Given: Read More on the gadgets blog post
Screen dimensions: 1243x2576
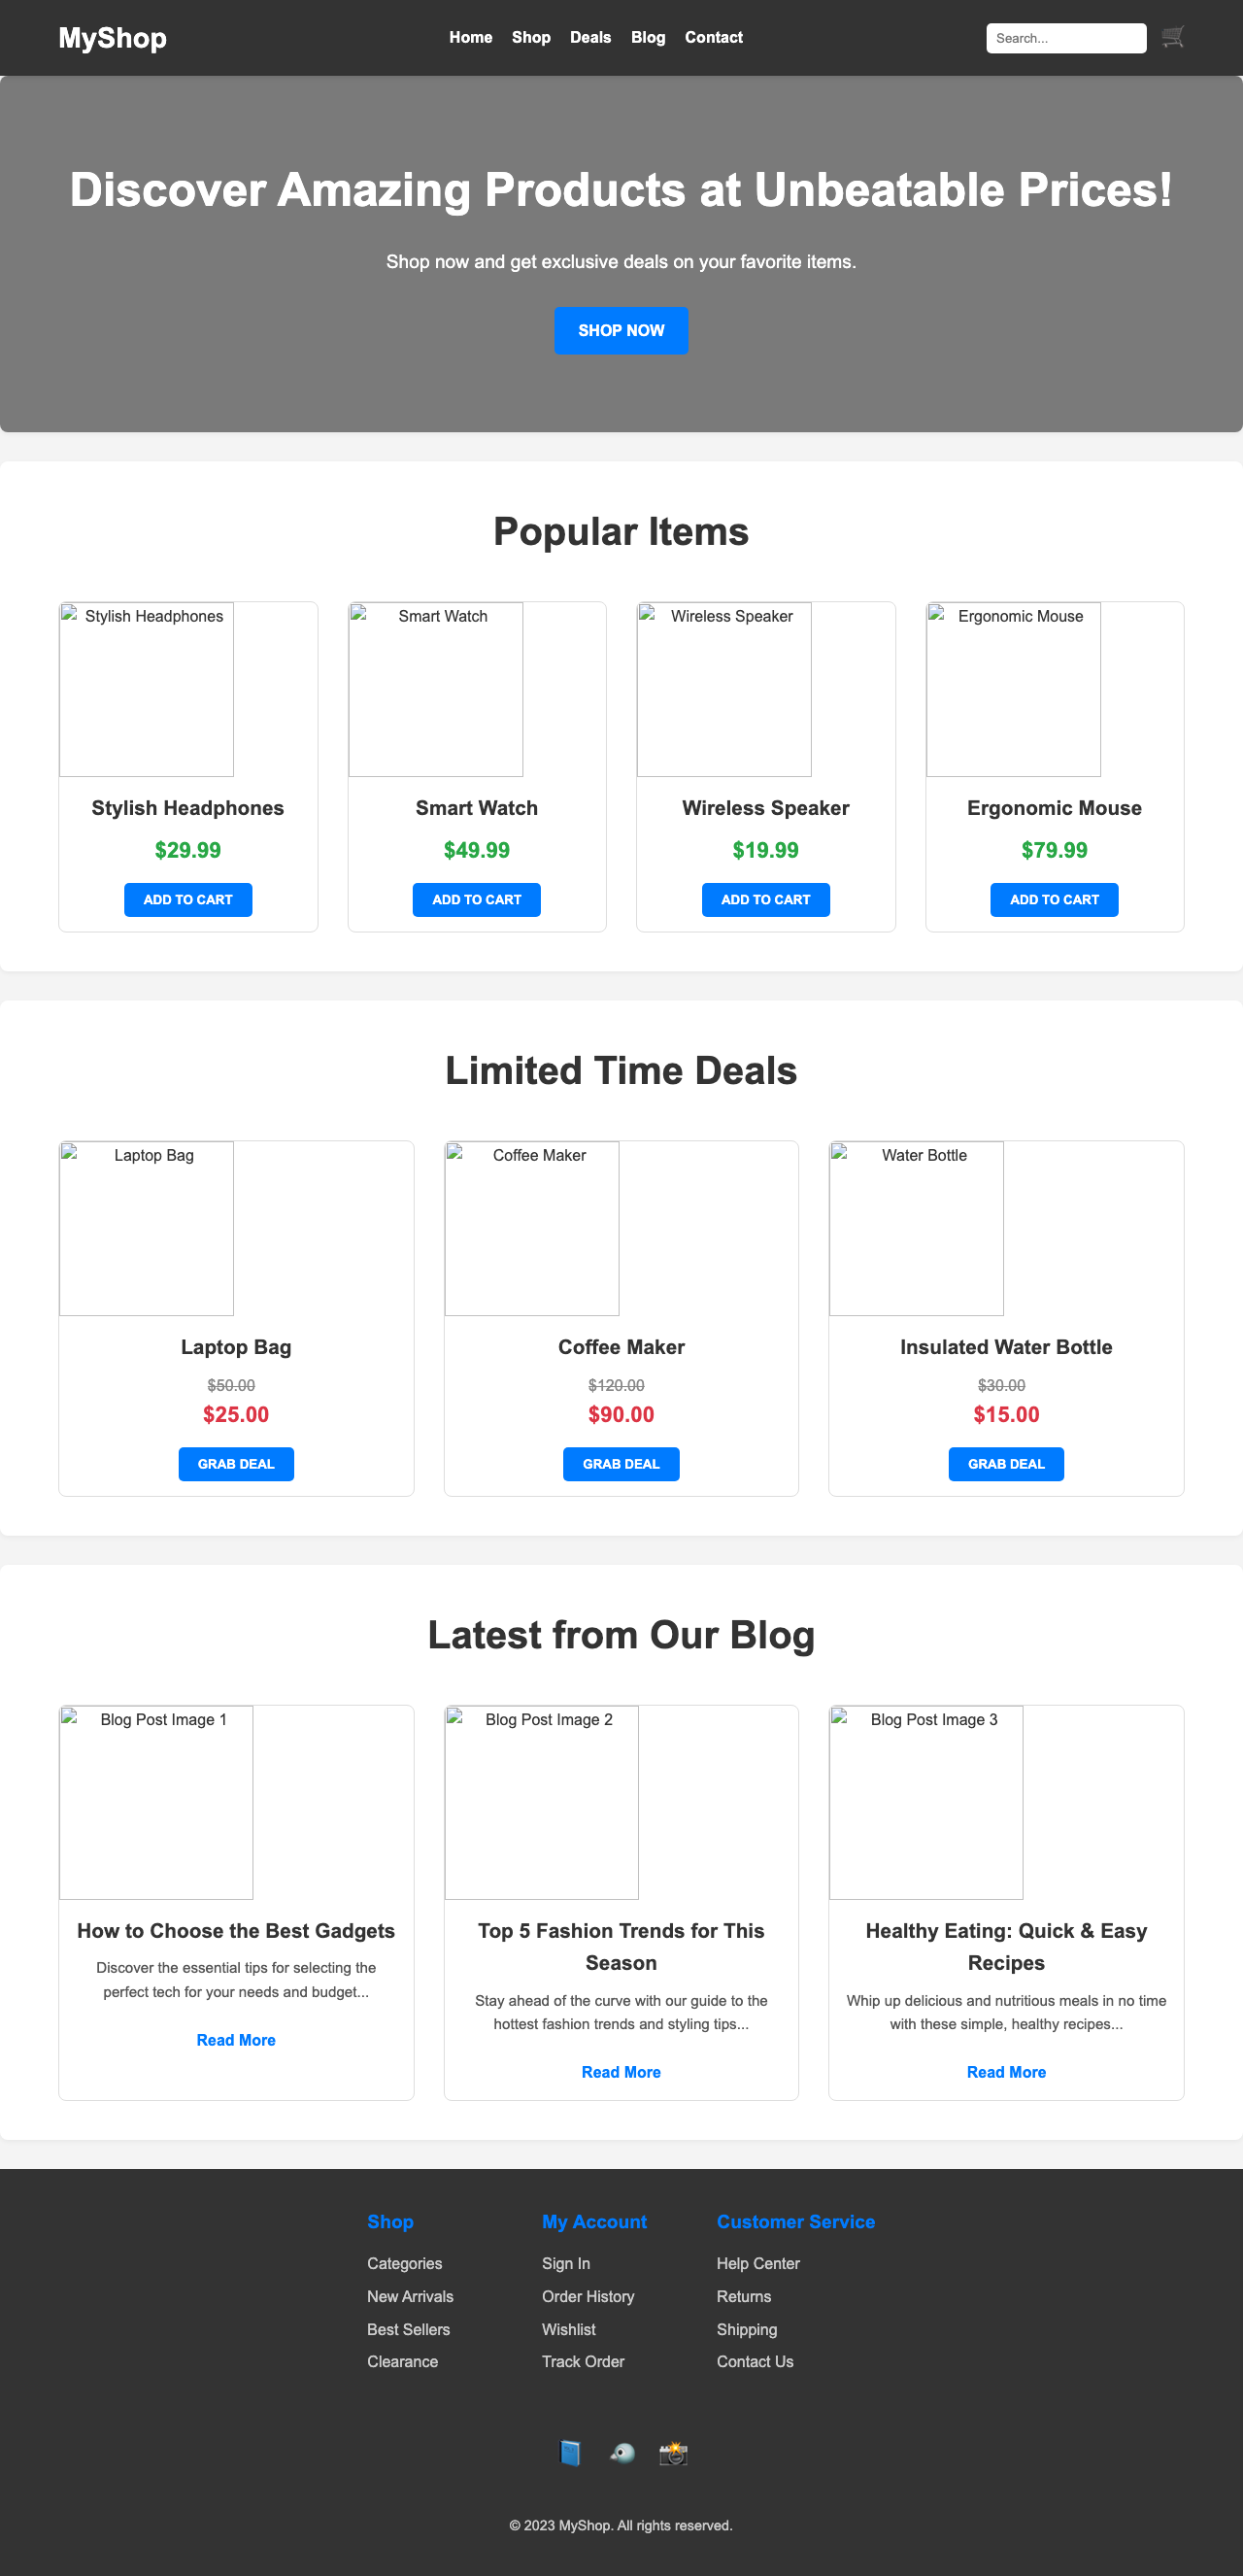Looking at the screenshot, I should coord(236,2039).
